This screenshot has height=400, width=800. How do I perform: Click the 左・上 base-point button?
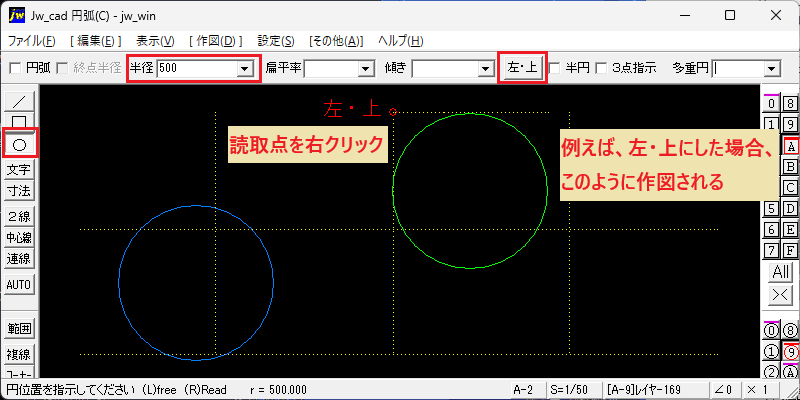[522, 68]
